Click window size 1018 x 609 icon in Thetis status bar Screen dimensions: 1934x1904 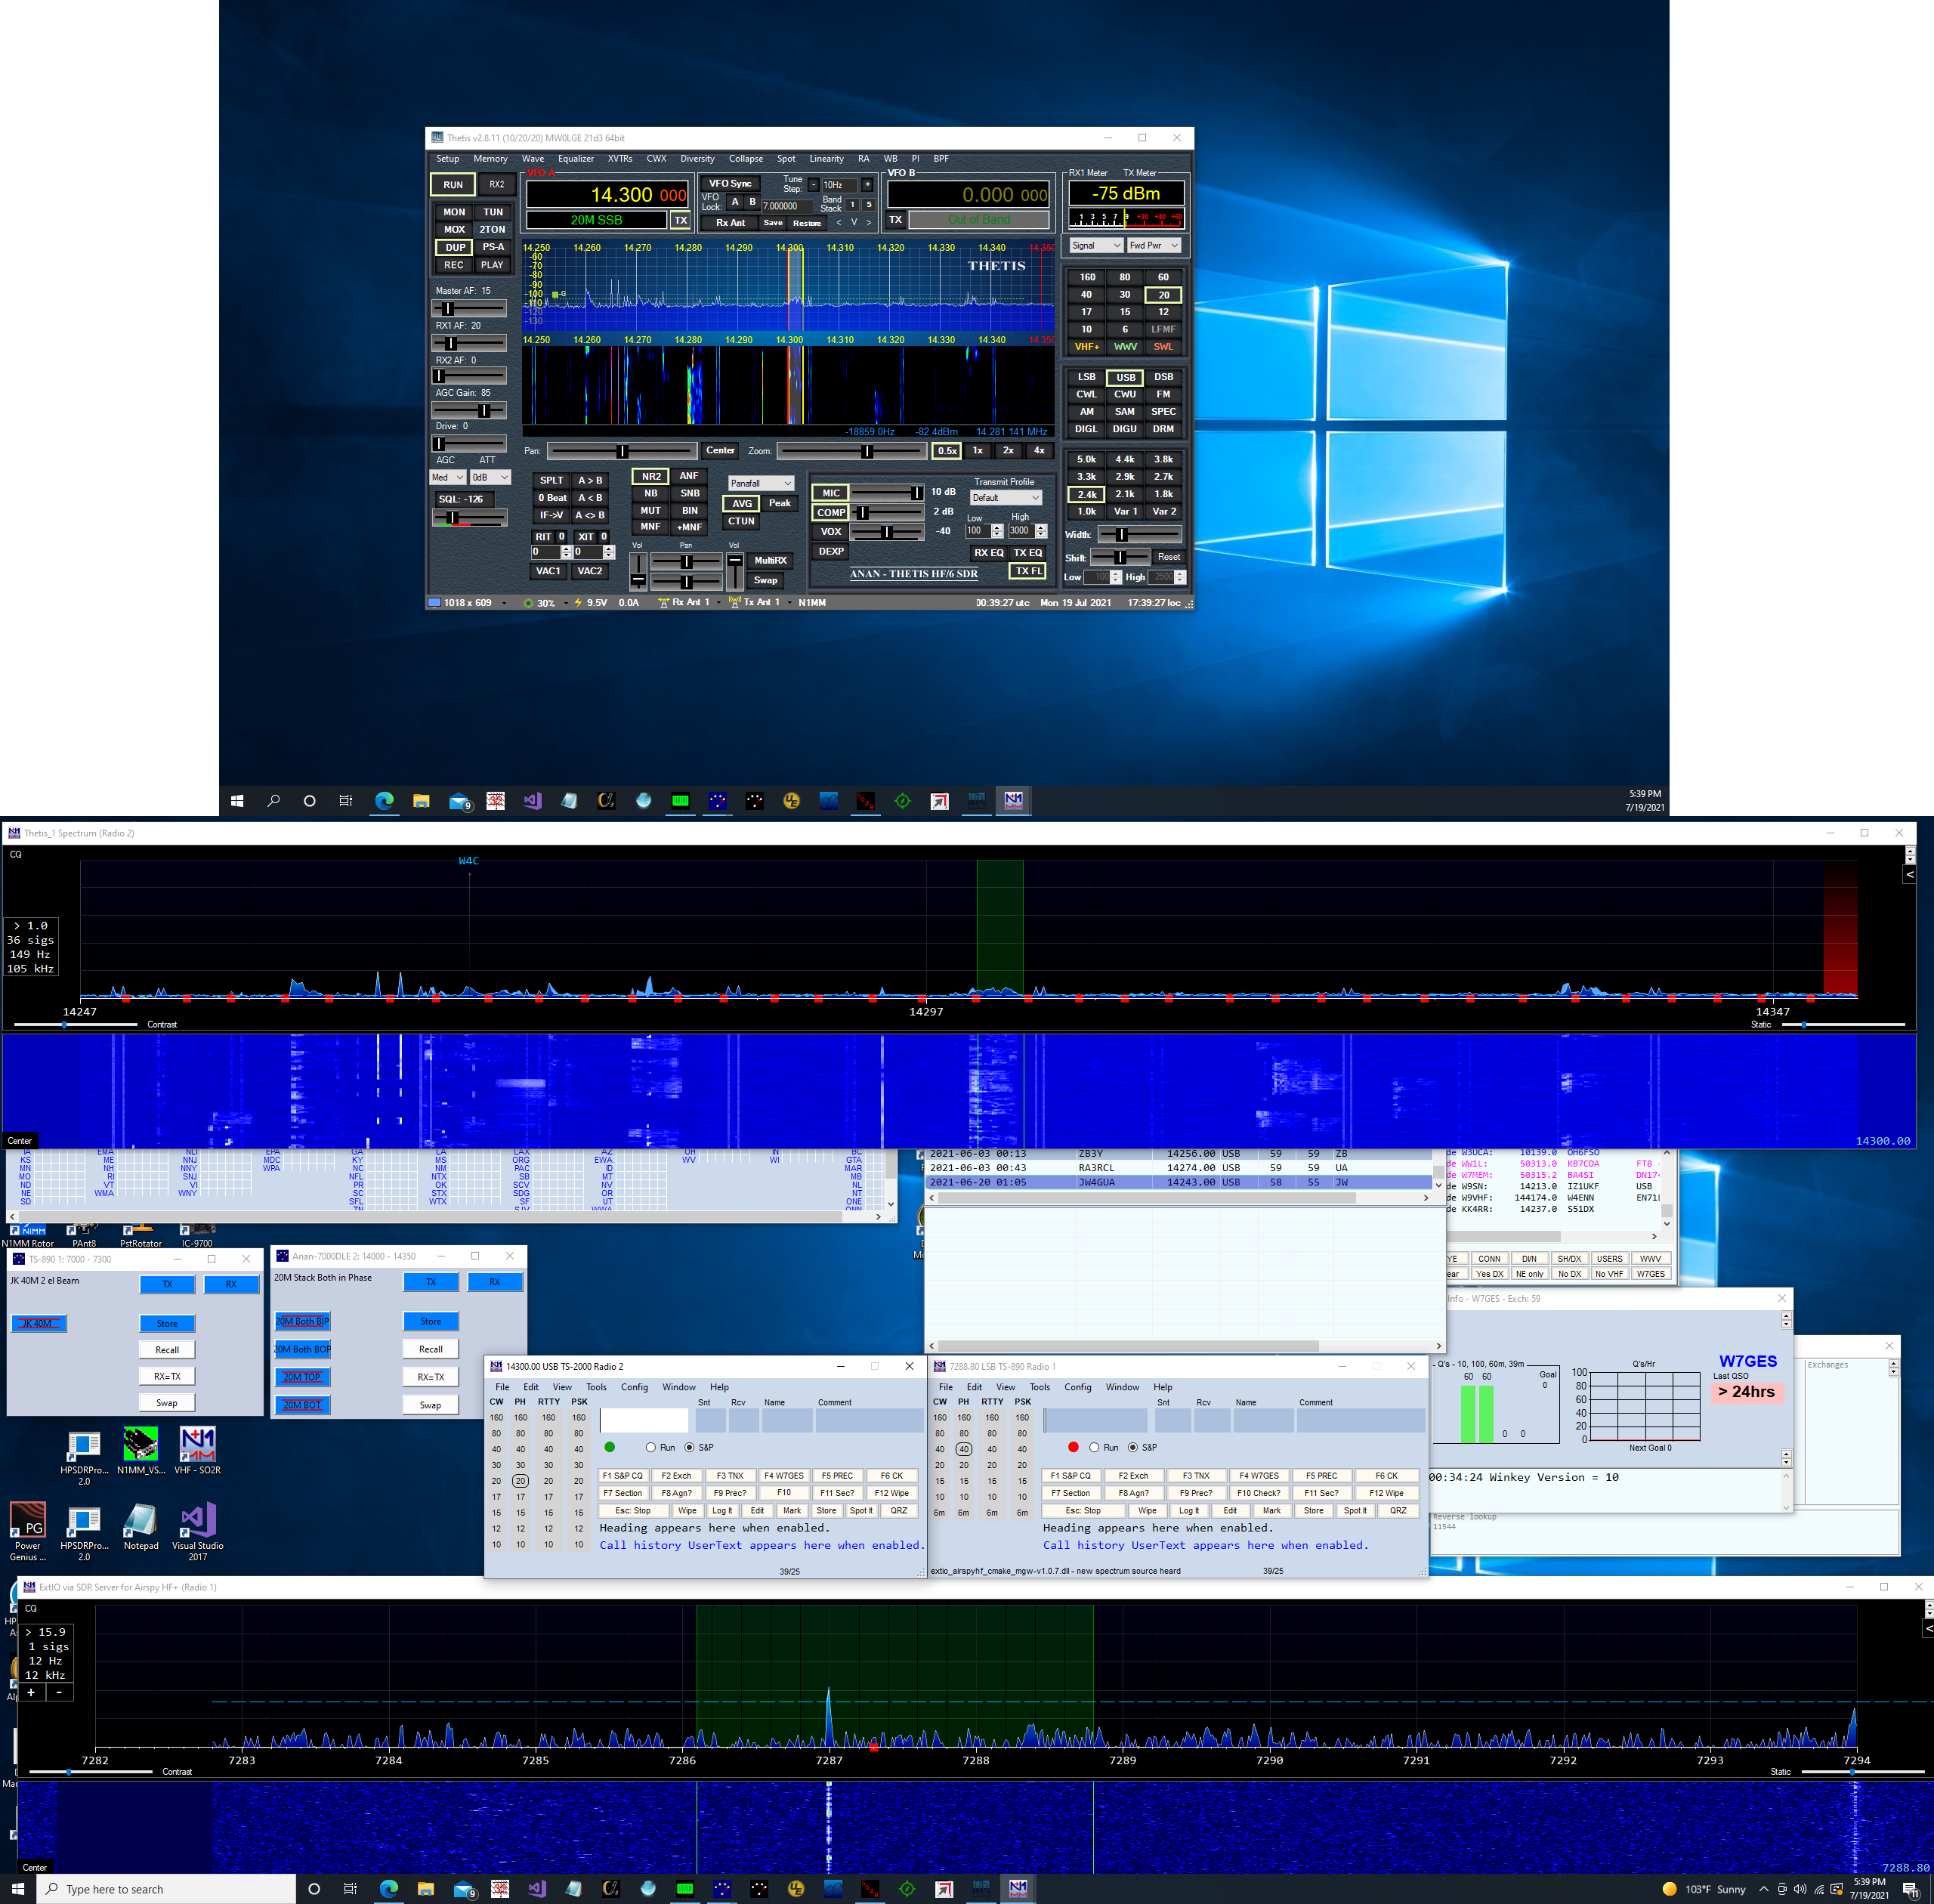[x=434, y=603]
